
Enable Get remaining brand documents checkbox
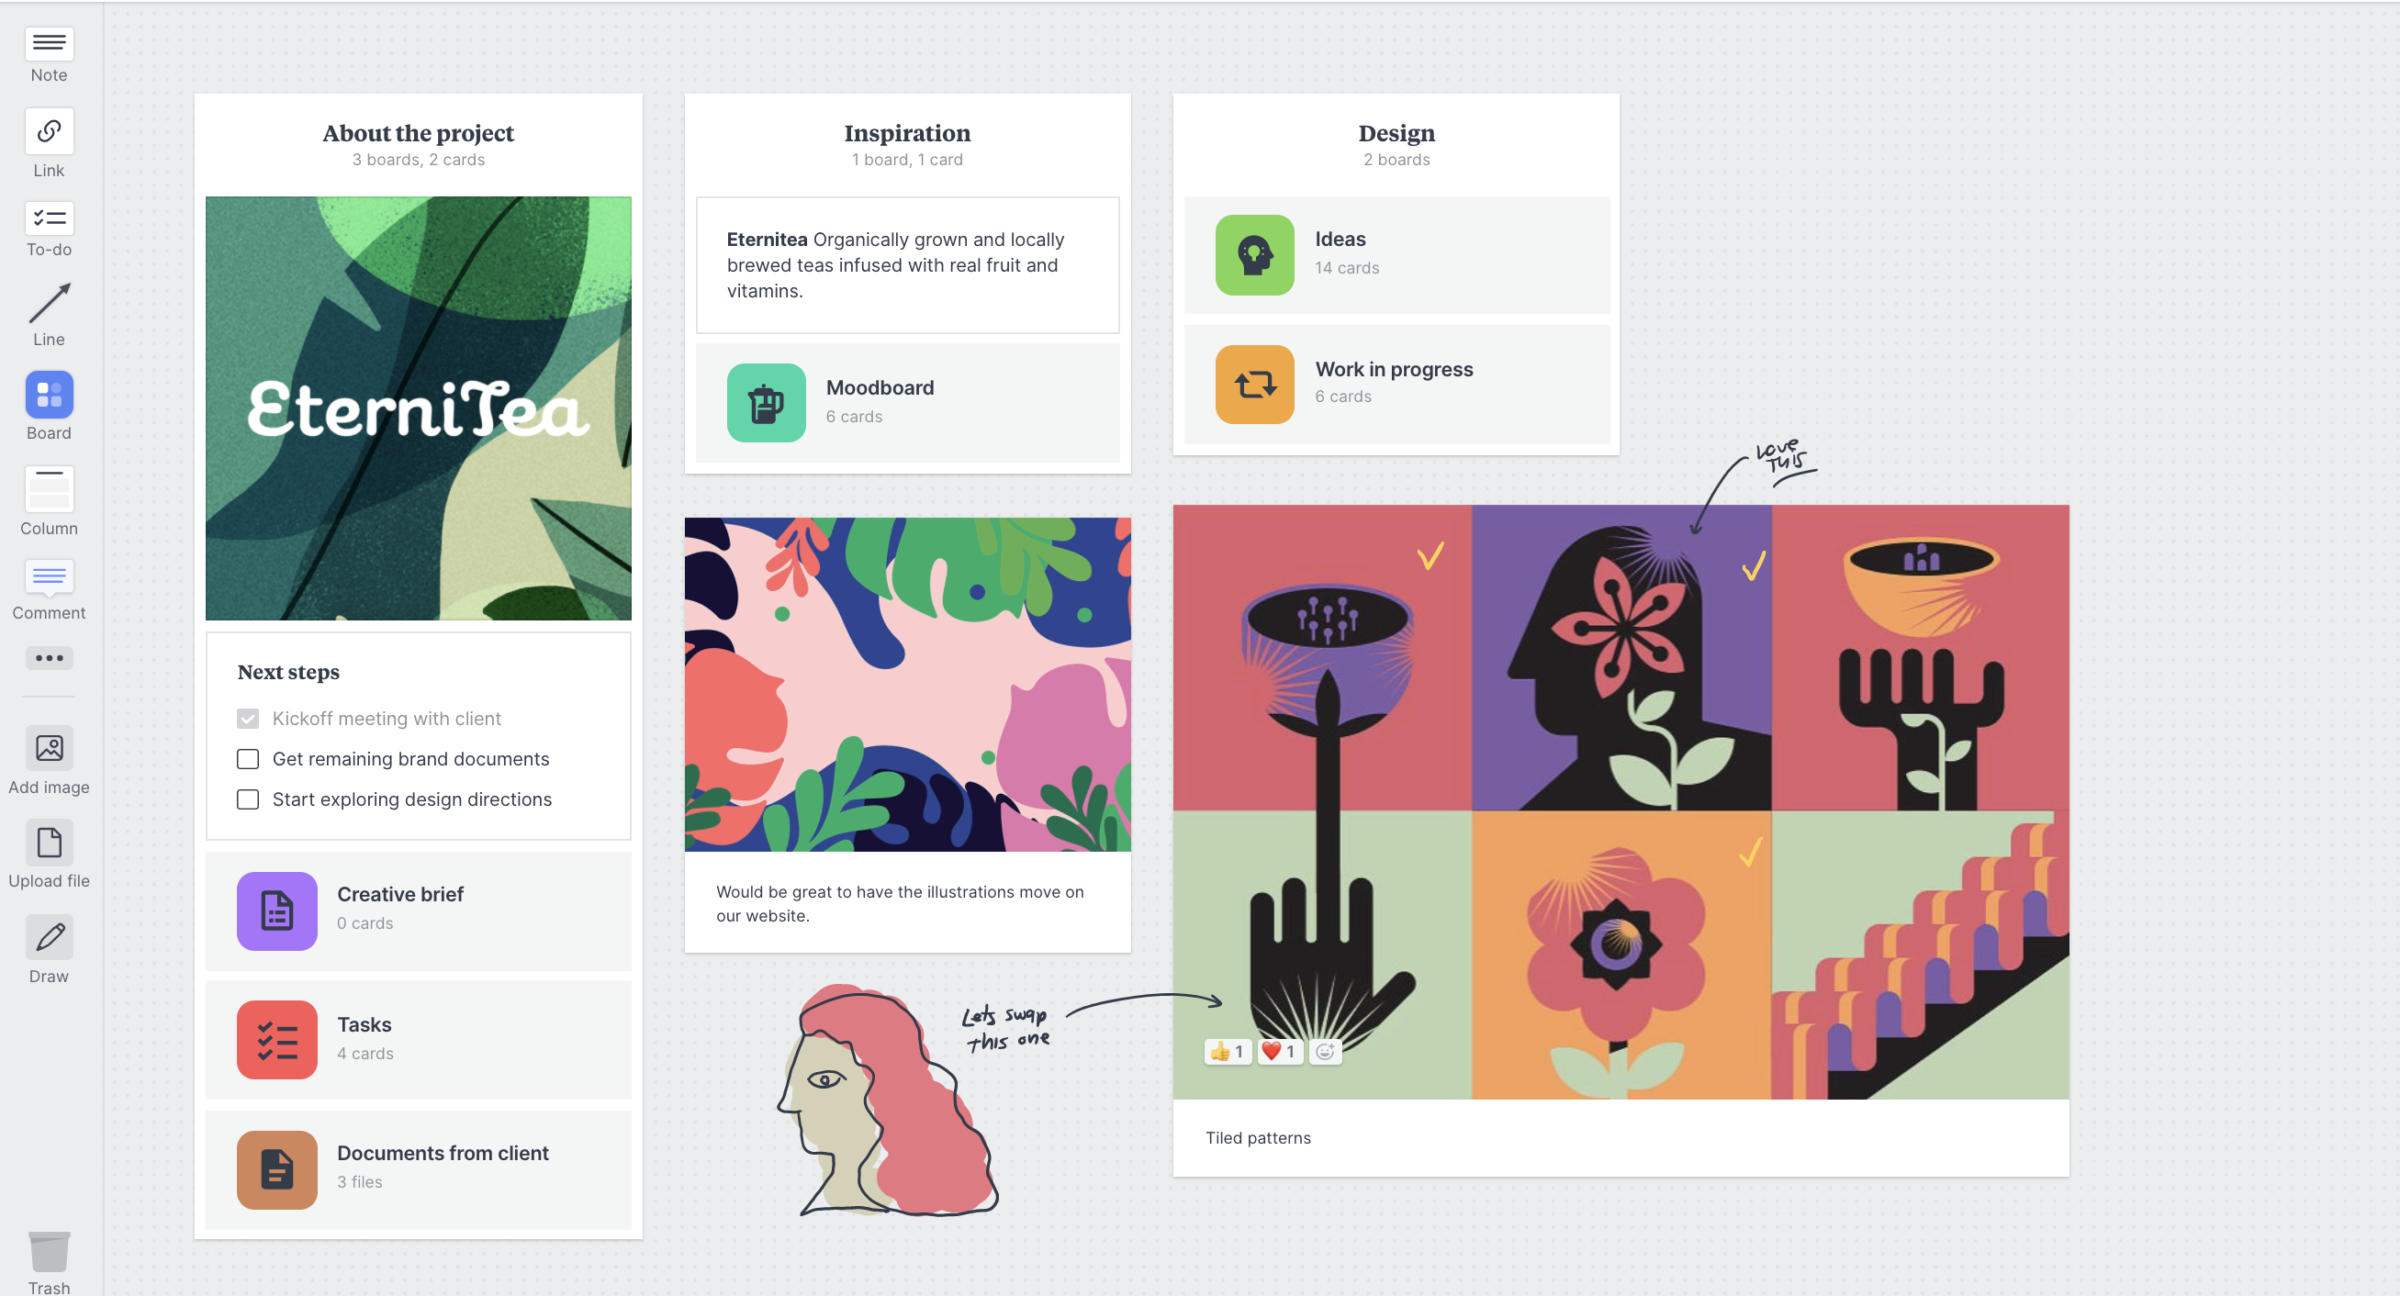247,758
